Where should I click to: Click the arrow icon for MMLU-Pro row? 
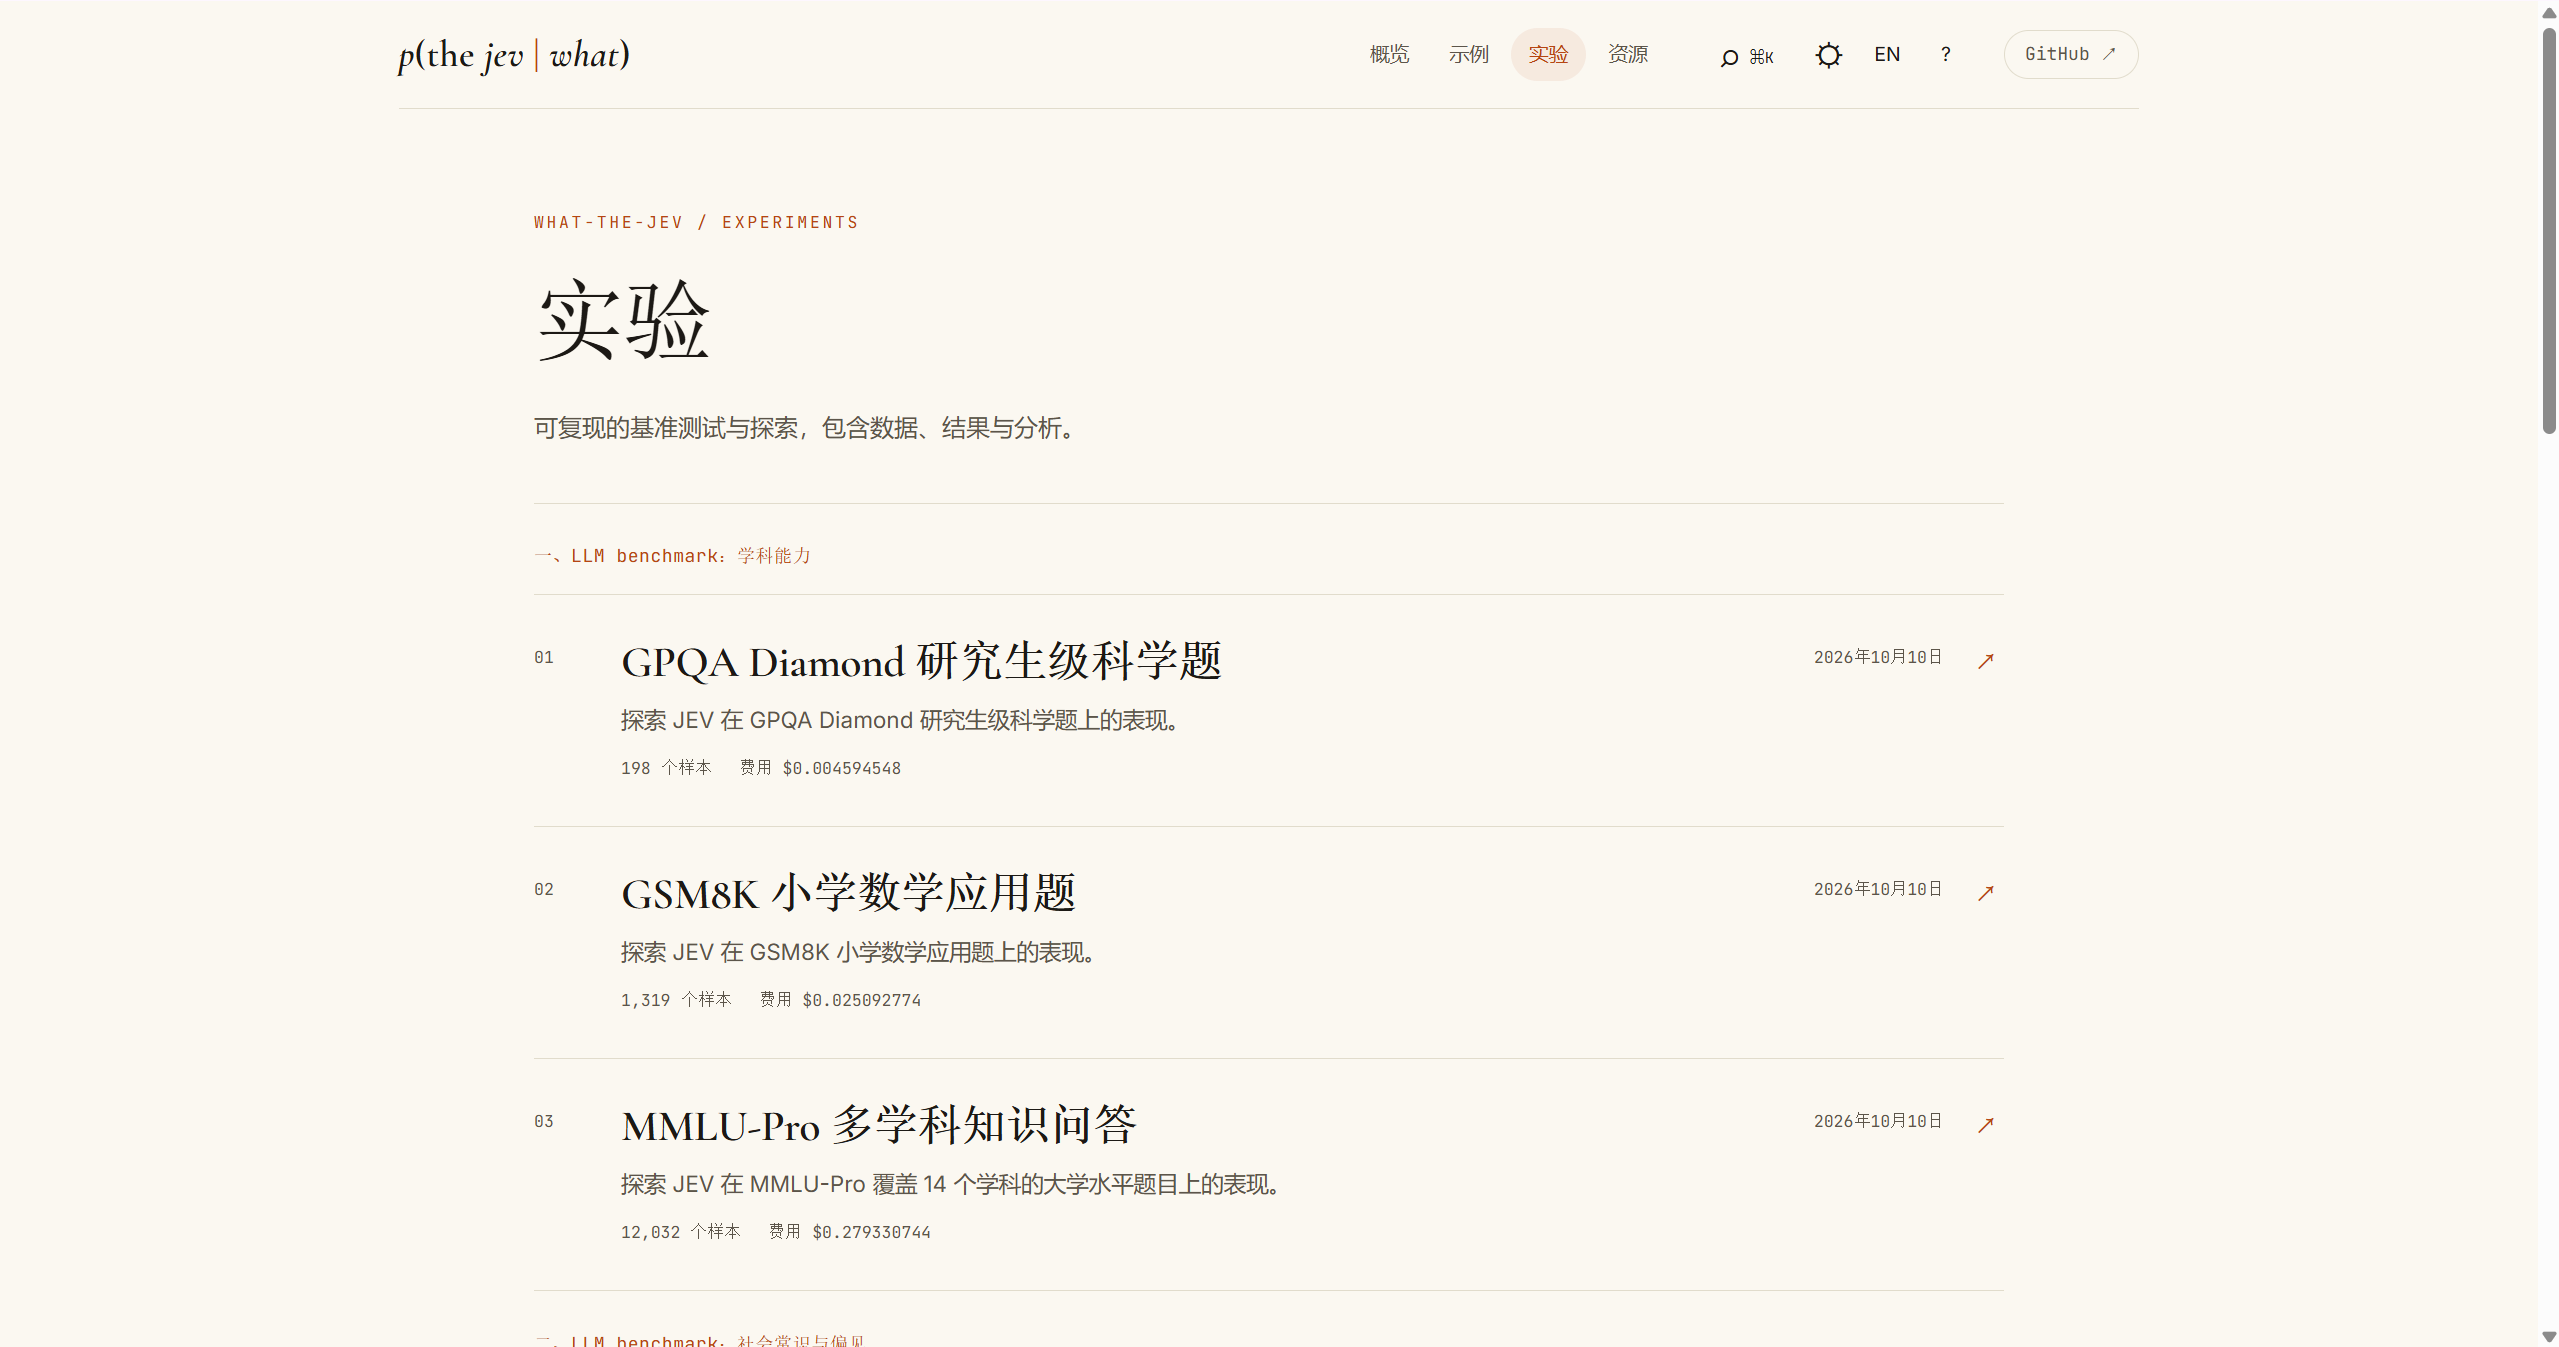tap(1986, 1125)
